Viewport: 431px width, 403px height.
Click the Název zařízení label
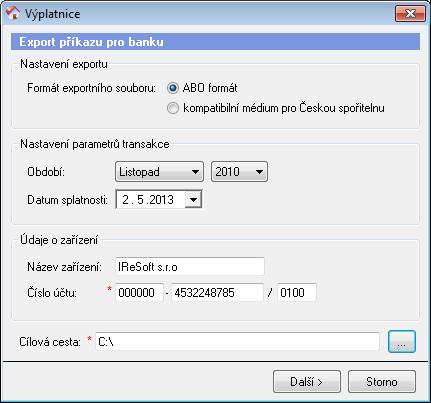pos(64,267)
